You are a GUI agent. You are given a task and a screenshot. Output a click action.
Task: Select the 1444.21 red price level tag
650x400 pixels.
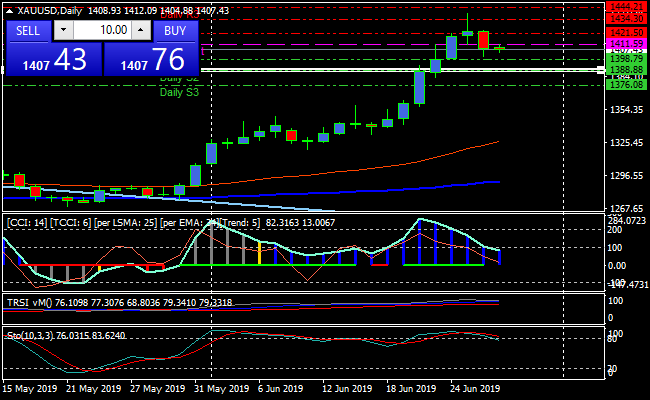[625, 7]
